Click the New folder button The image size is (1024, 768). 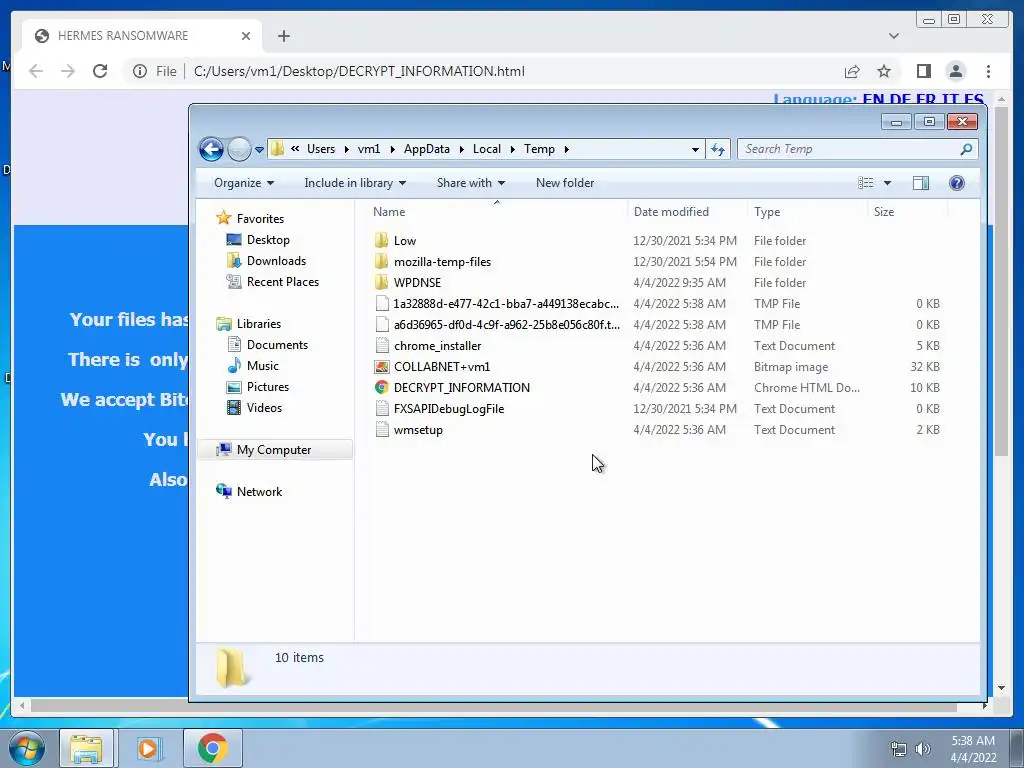click(x=565, y=183)
